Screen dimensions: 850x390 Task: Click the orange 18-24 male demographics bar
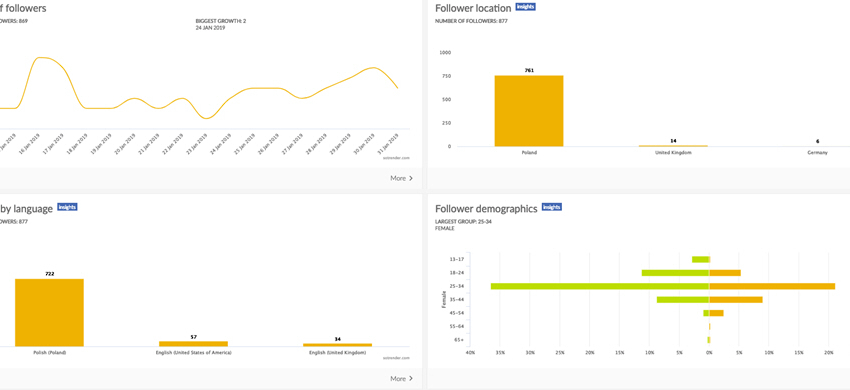point(725,273)
